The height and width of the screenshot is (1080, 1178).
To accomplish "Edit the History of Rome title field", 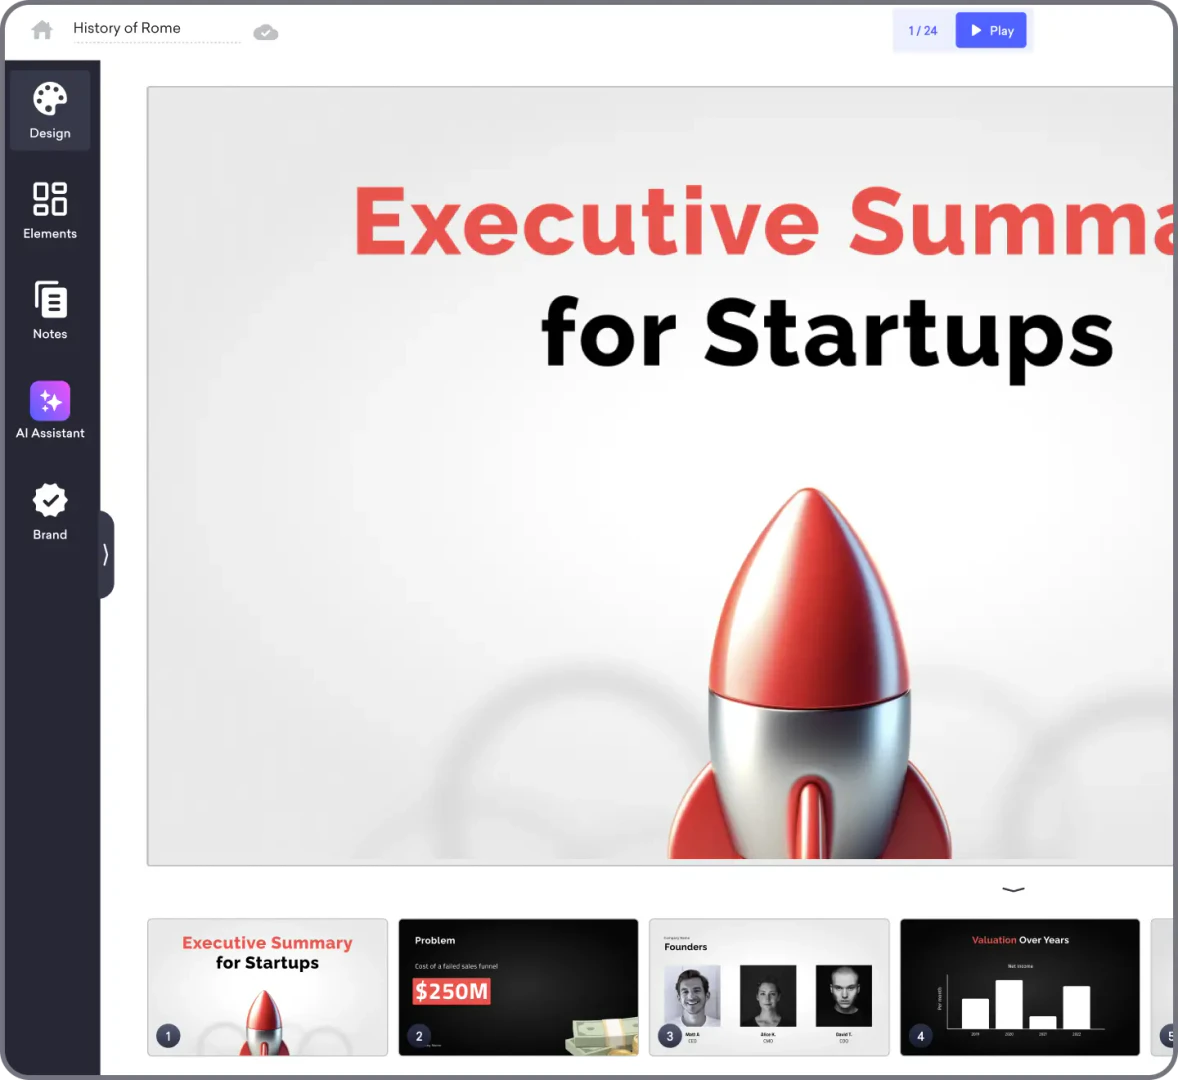I will click(155, 29).
